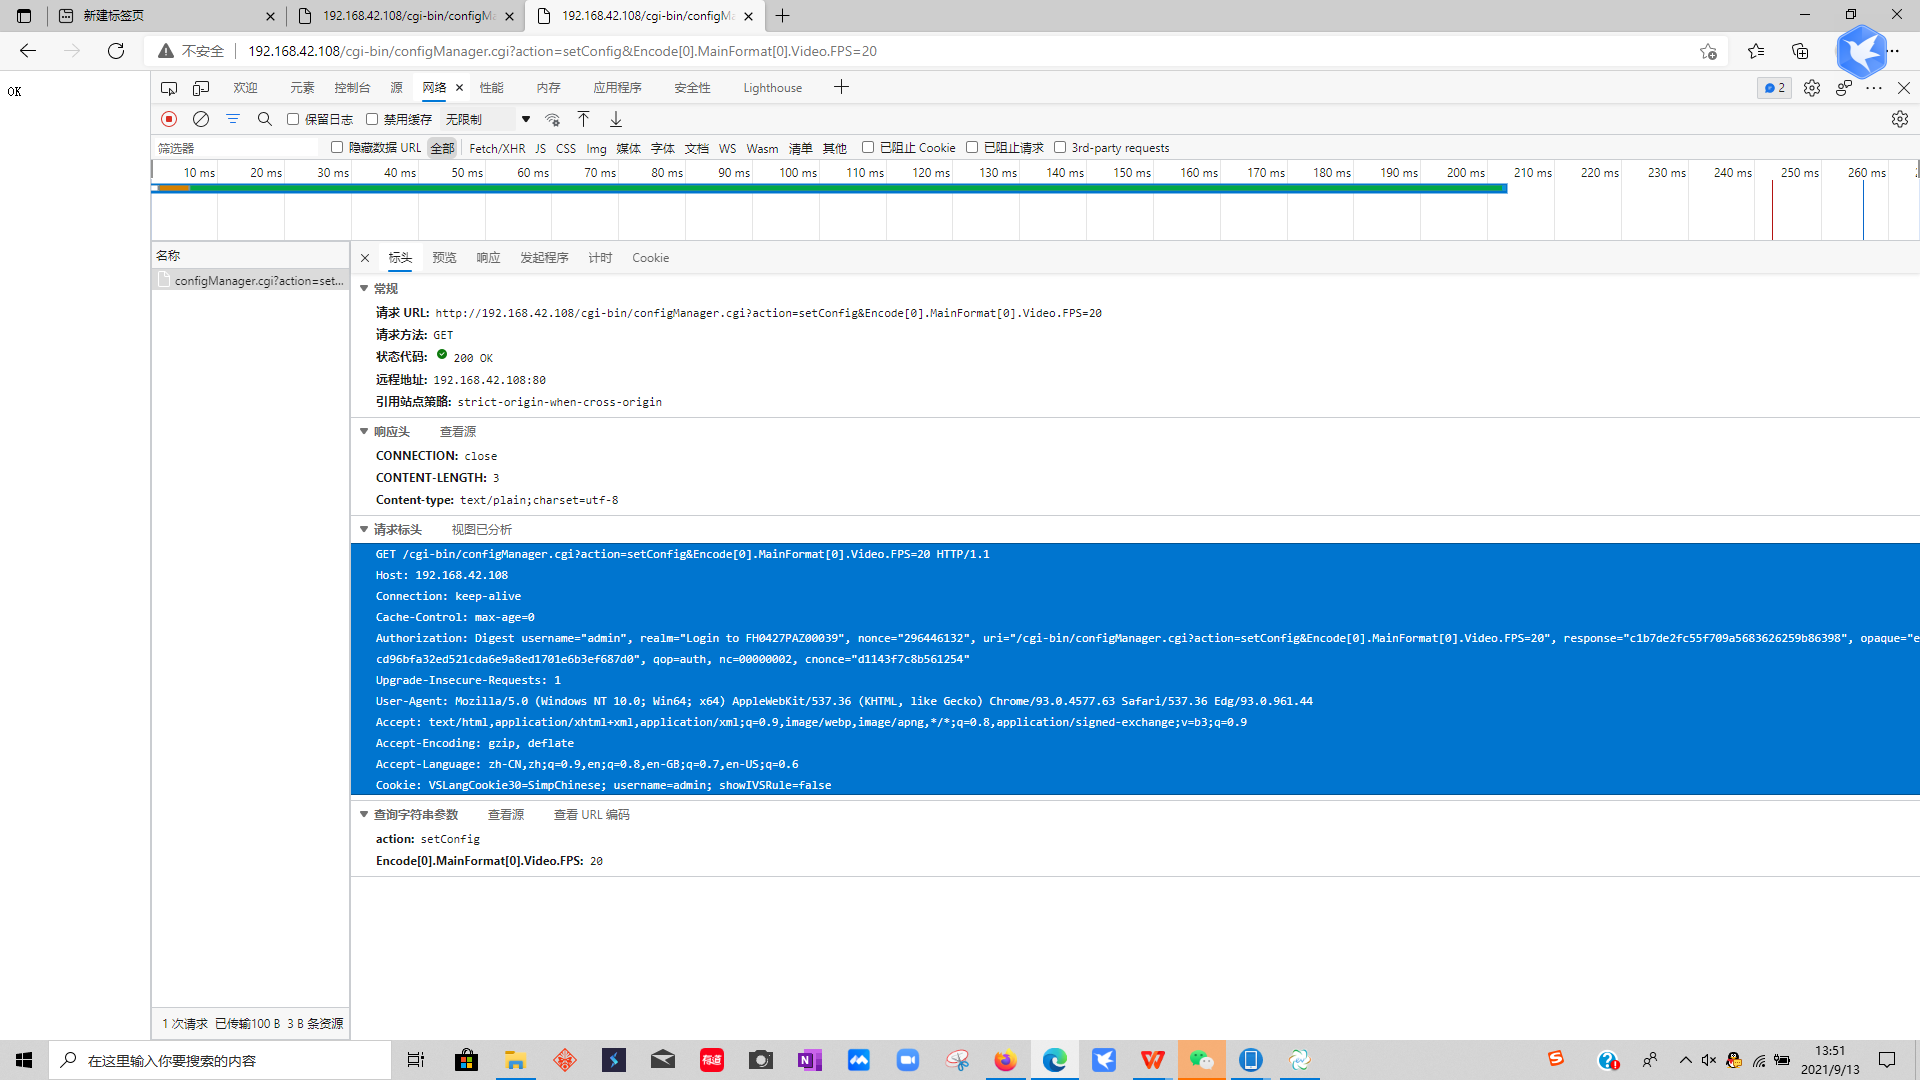Screen dimensions: 1920x1080
Task: Switch to the 控制台 tab
Action: coord(352,88)
